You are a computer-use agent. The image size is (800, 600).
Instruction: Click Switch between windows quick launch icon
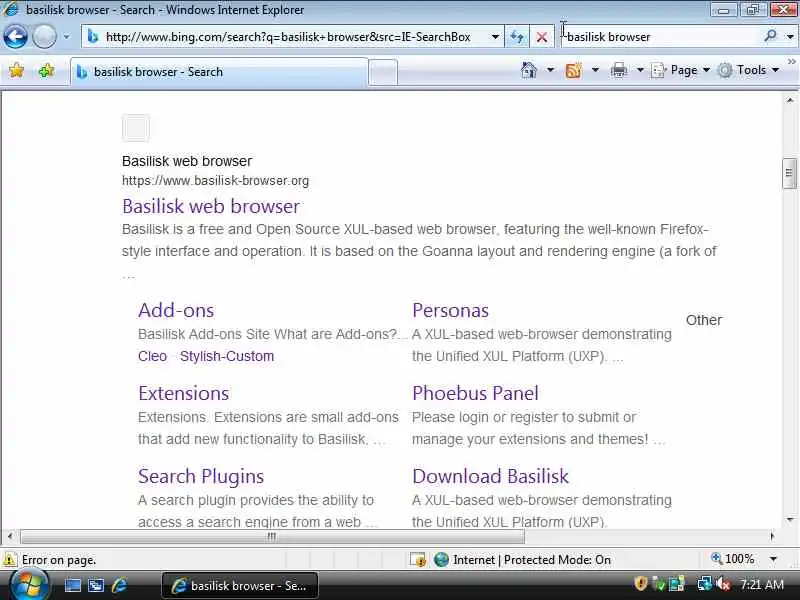point(96,585)
